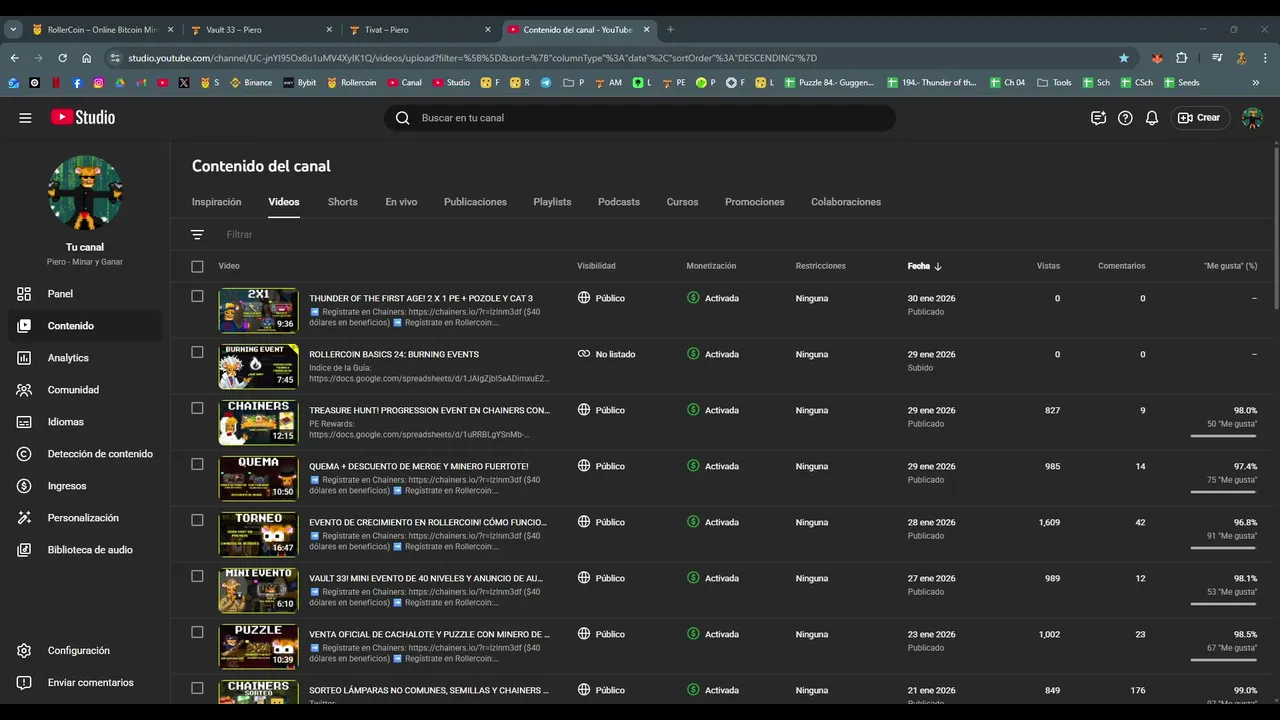1280x720 pixels.
Task: Click monetization icon of THUNDER OF THE FIRST AGE
Action: (693, 298)
